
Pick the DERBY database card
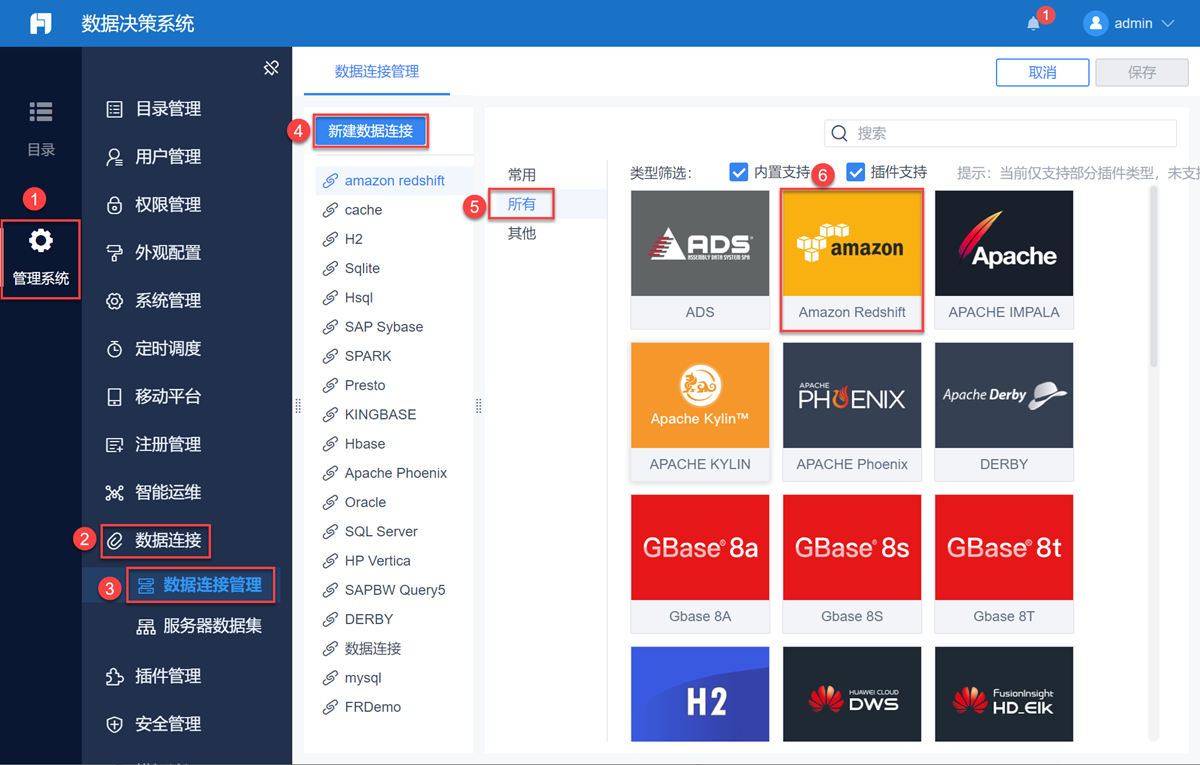tap(1004, 412)
